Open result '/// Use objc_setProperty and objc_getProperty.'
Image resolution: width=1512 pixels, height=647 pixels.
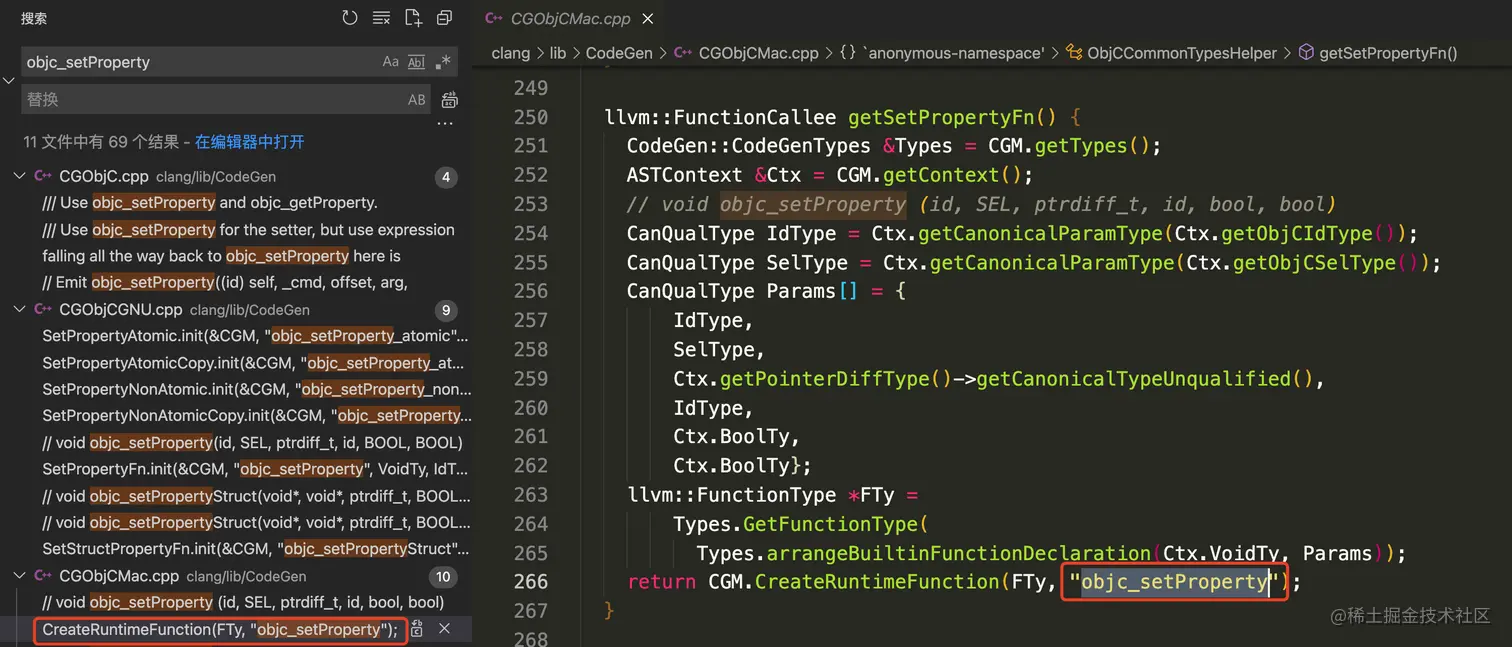point(210,202)
